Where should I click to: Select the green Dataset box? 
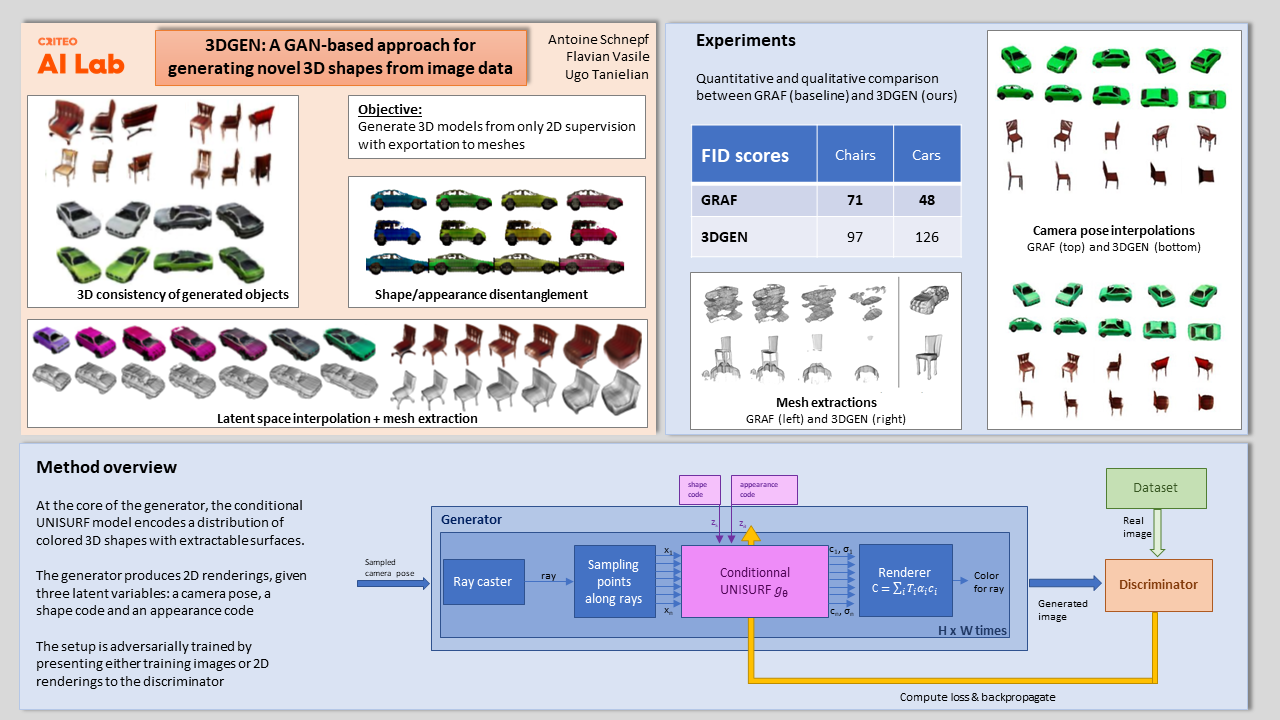[x=1156, y=488]
